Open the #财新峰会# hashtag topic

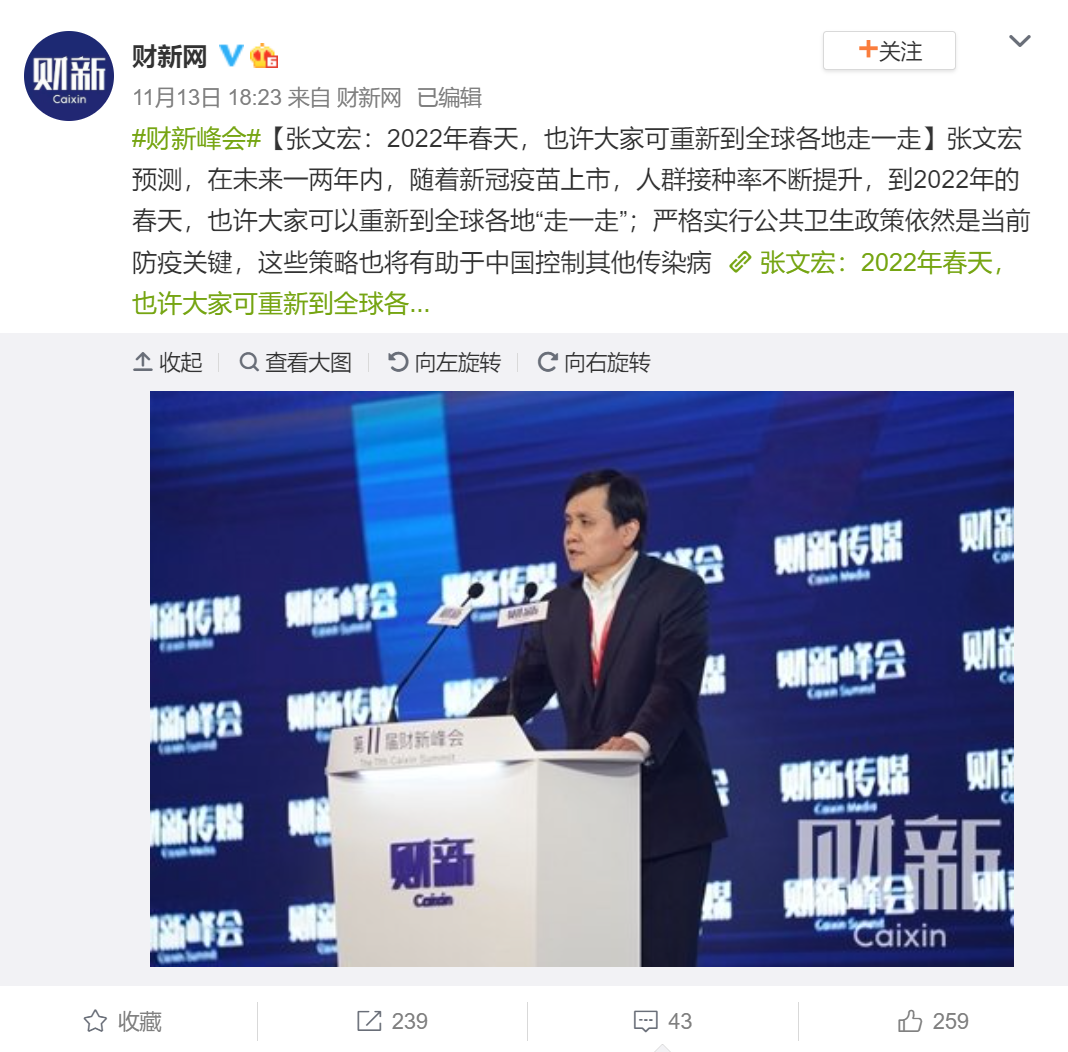[196, 139]
